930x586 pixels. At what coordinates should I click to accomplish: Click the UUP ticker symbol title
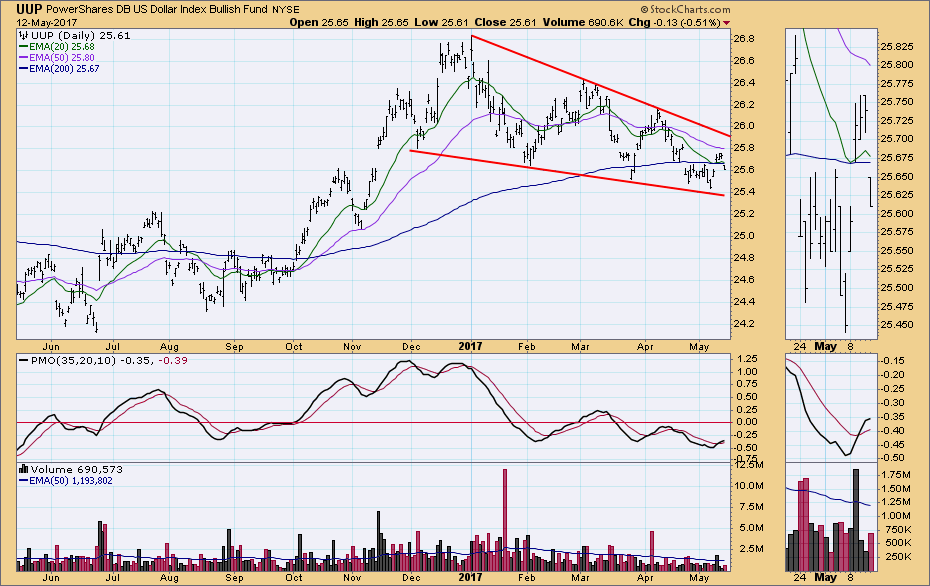click(29, 9)
